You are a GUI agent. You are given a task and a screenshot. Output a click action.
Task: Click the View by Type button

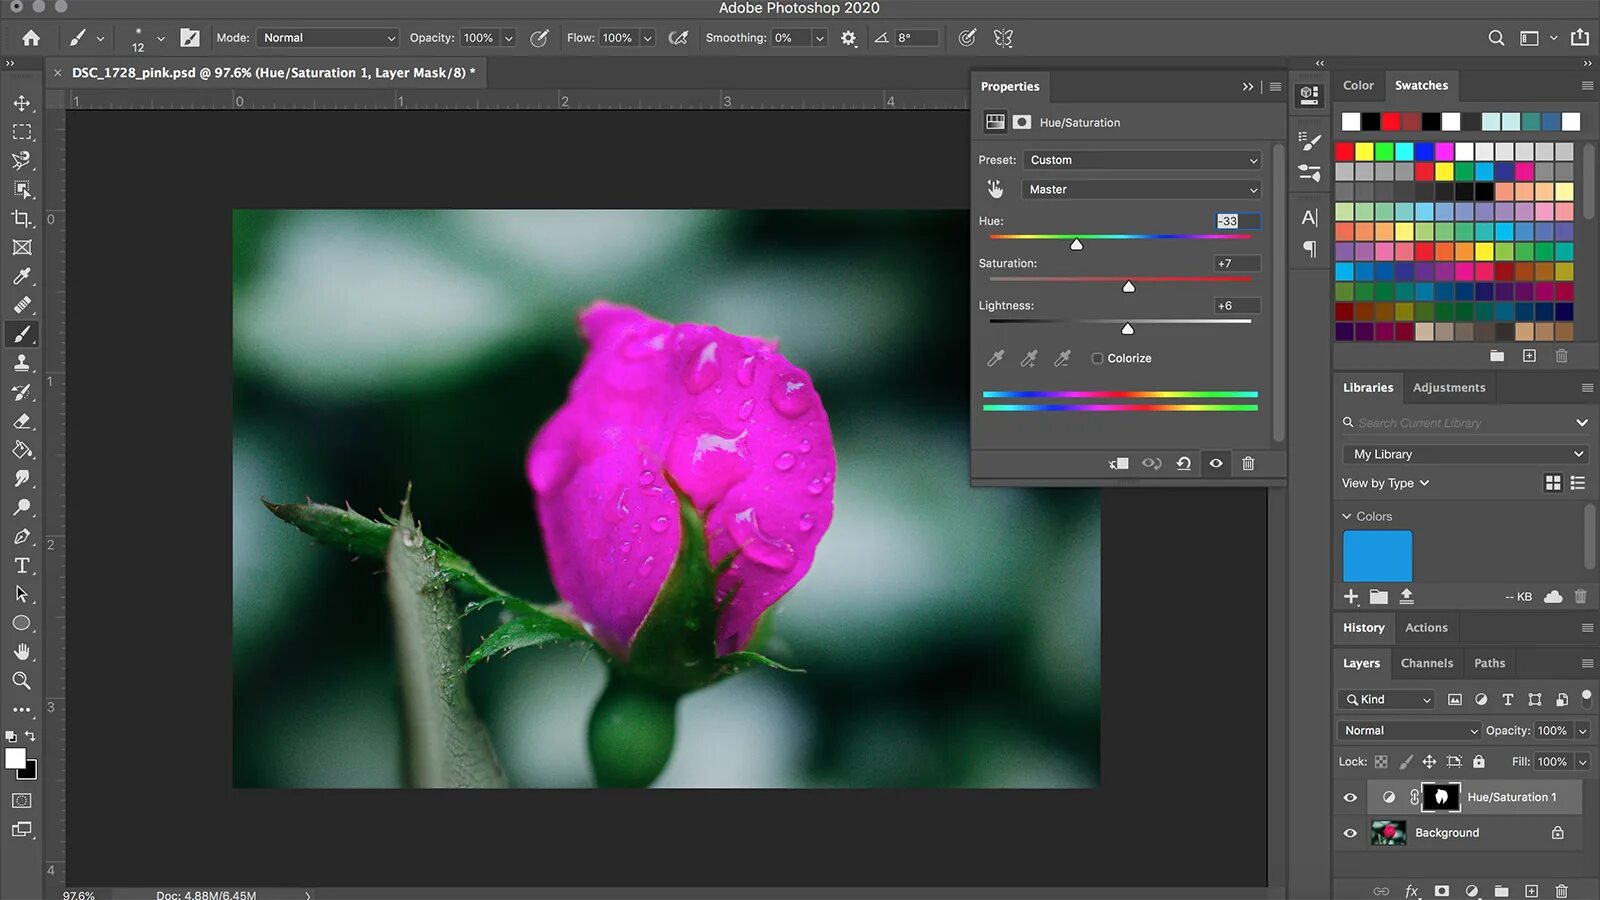(x=1385, y=483)
